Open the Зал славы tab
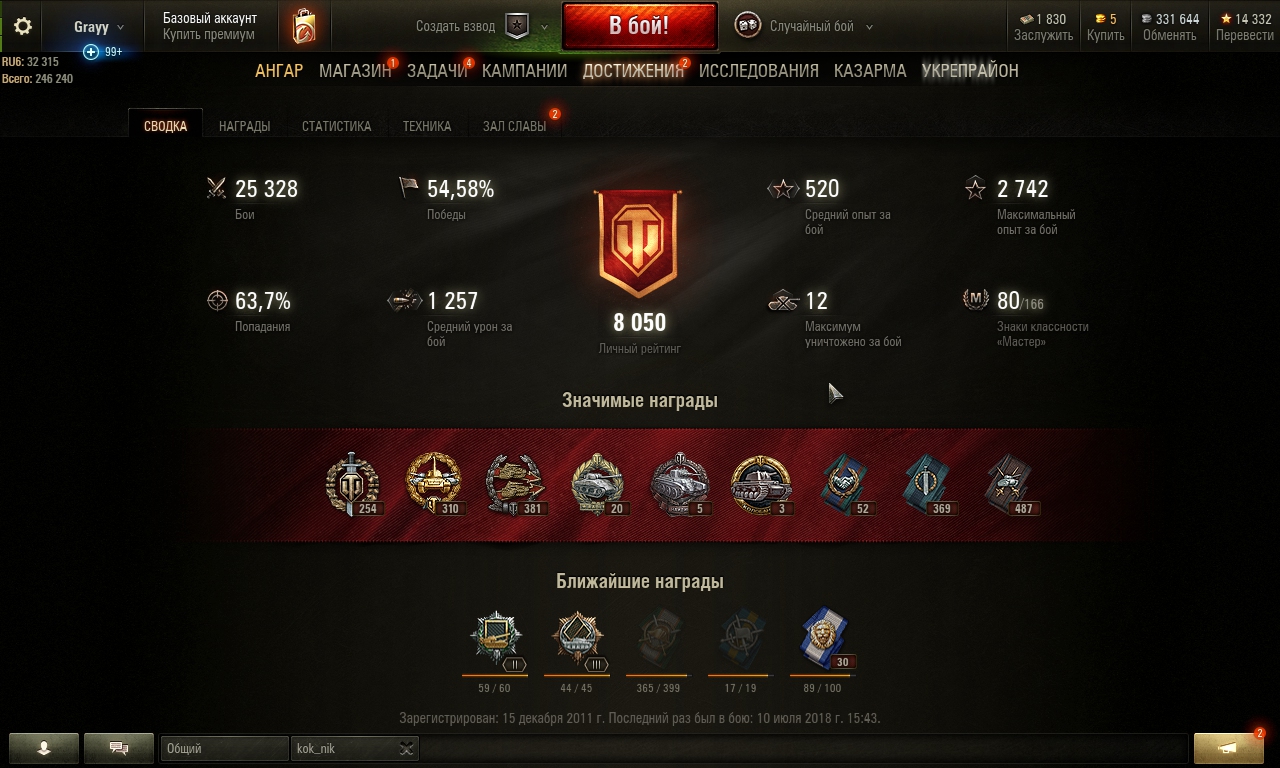The width and height of the screenshot is (1280, 768). [x=514, y=126]
